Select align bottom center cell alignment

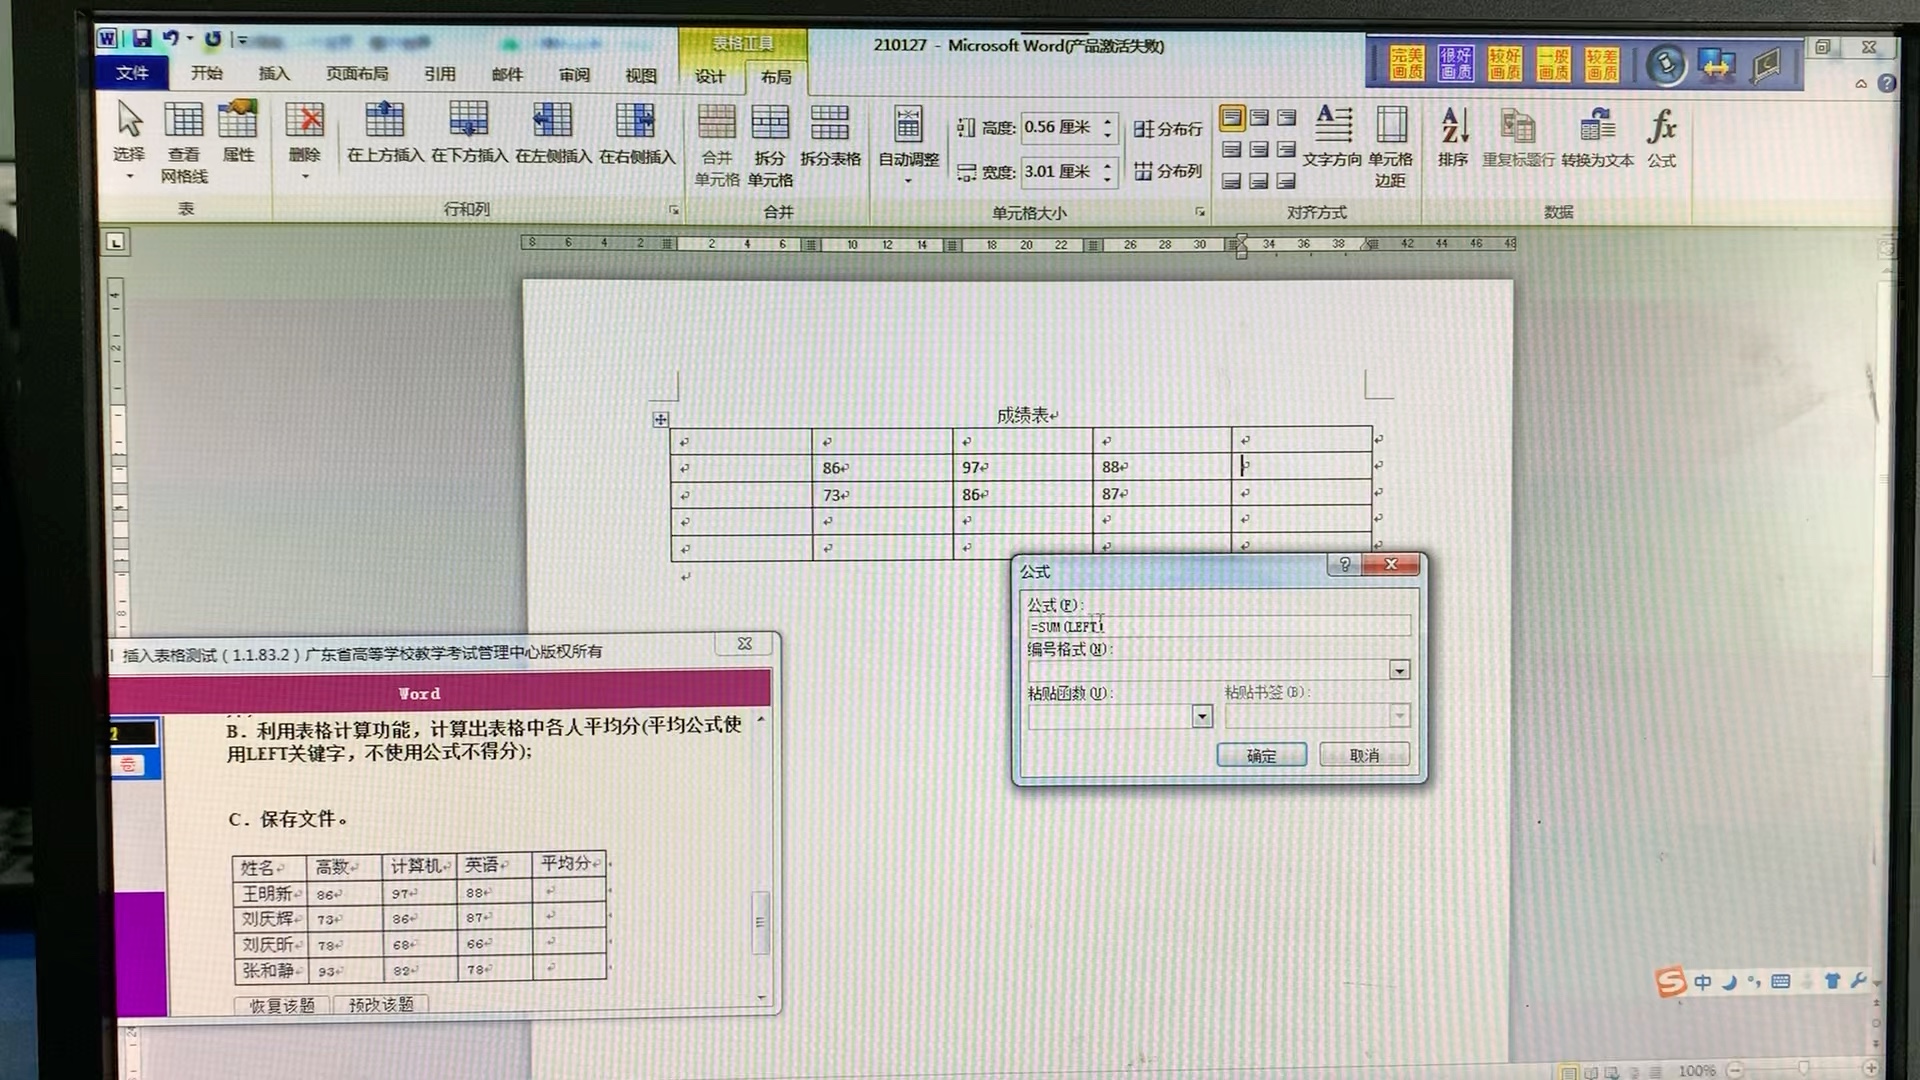click(1259, 181)
